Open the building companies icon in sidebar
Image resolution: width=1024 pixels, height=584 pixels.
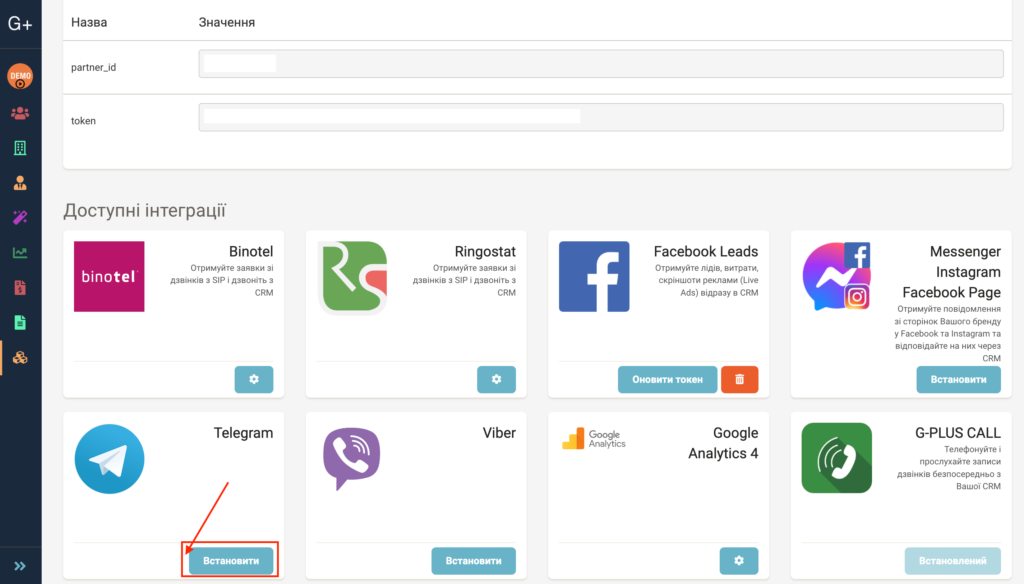20,148
